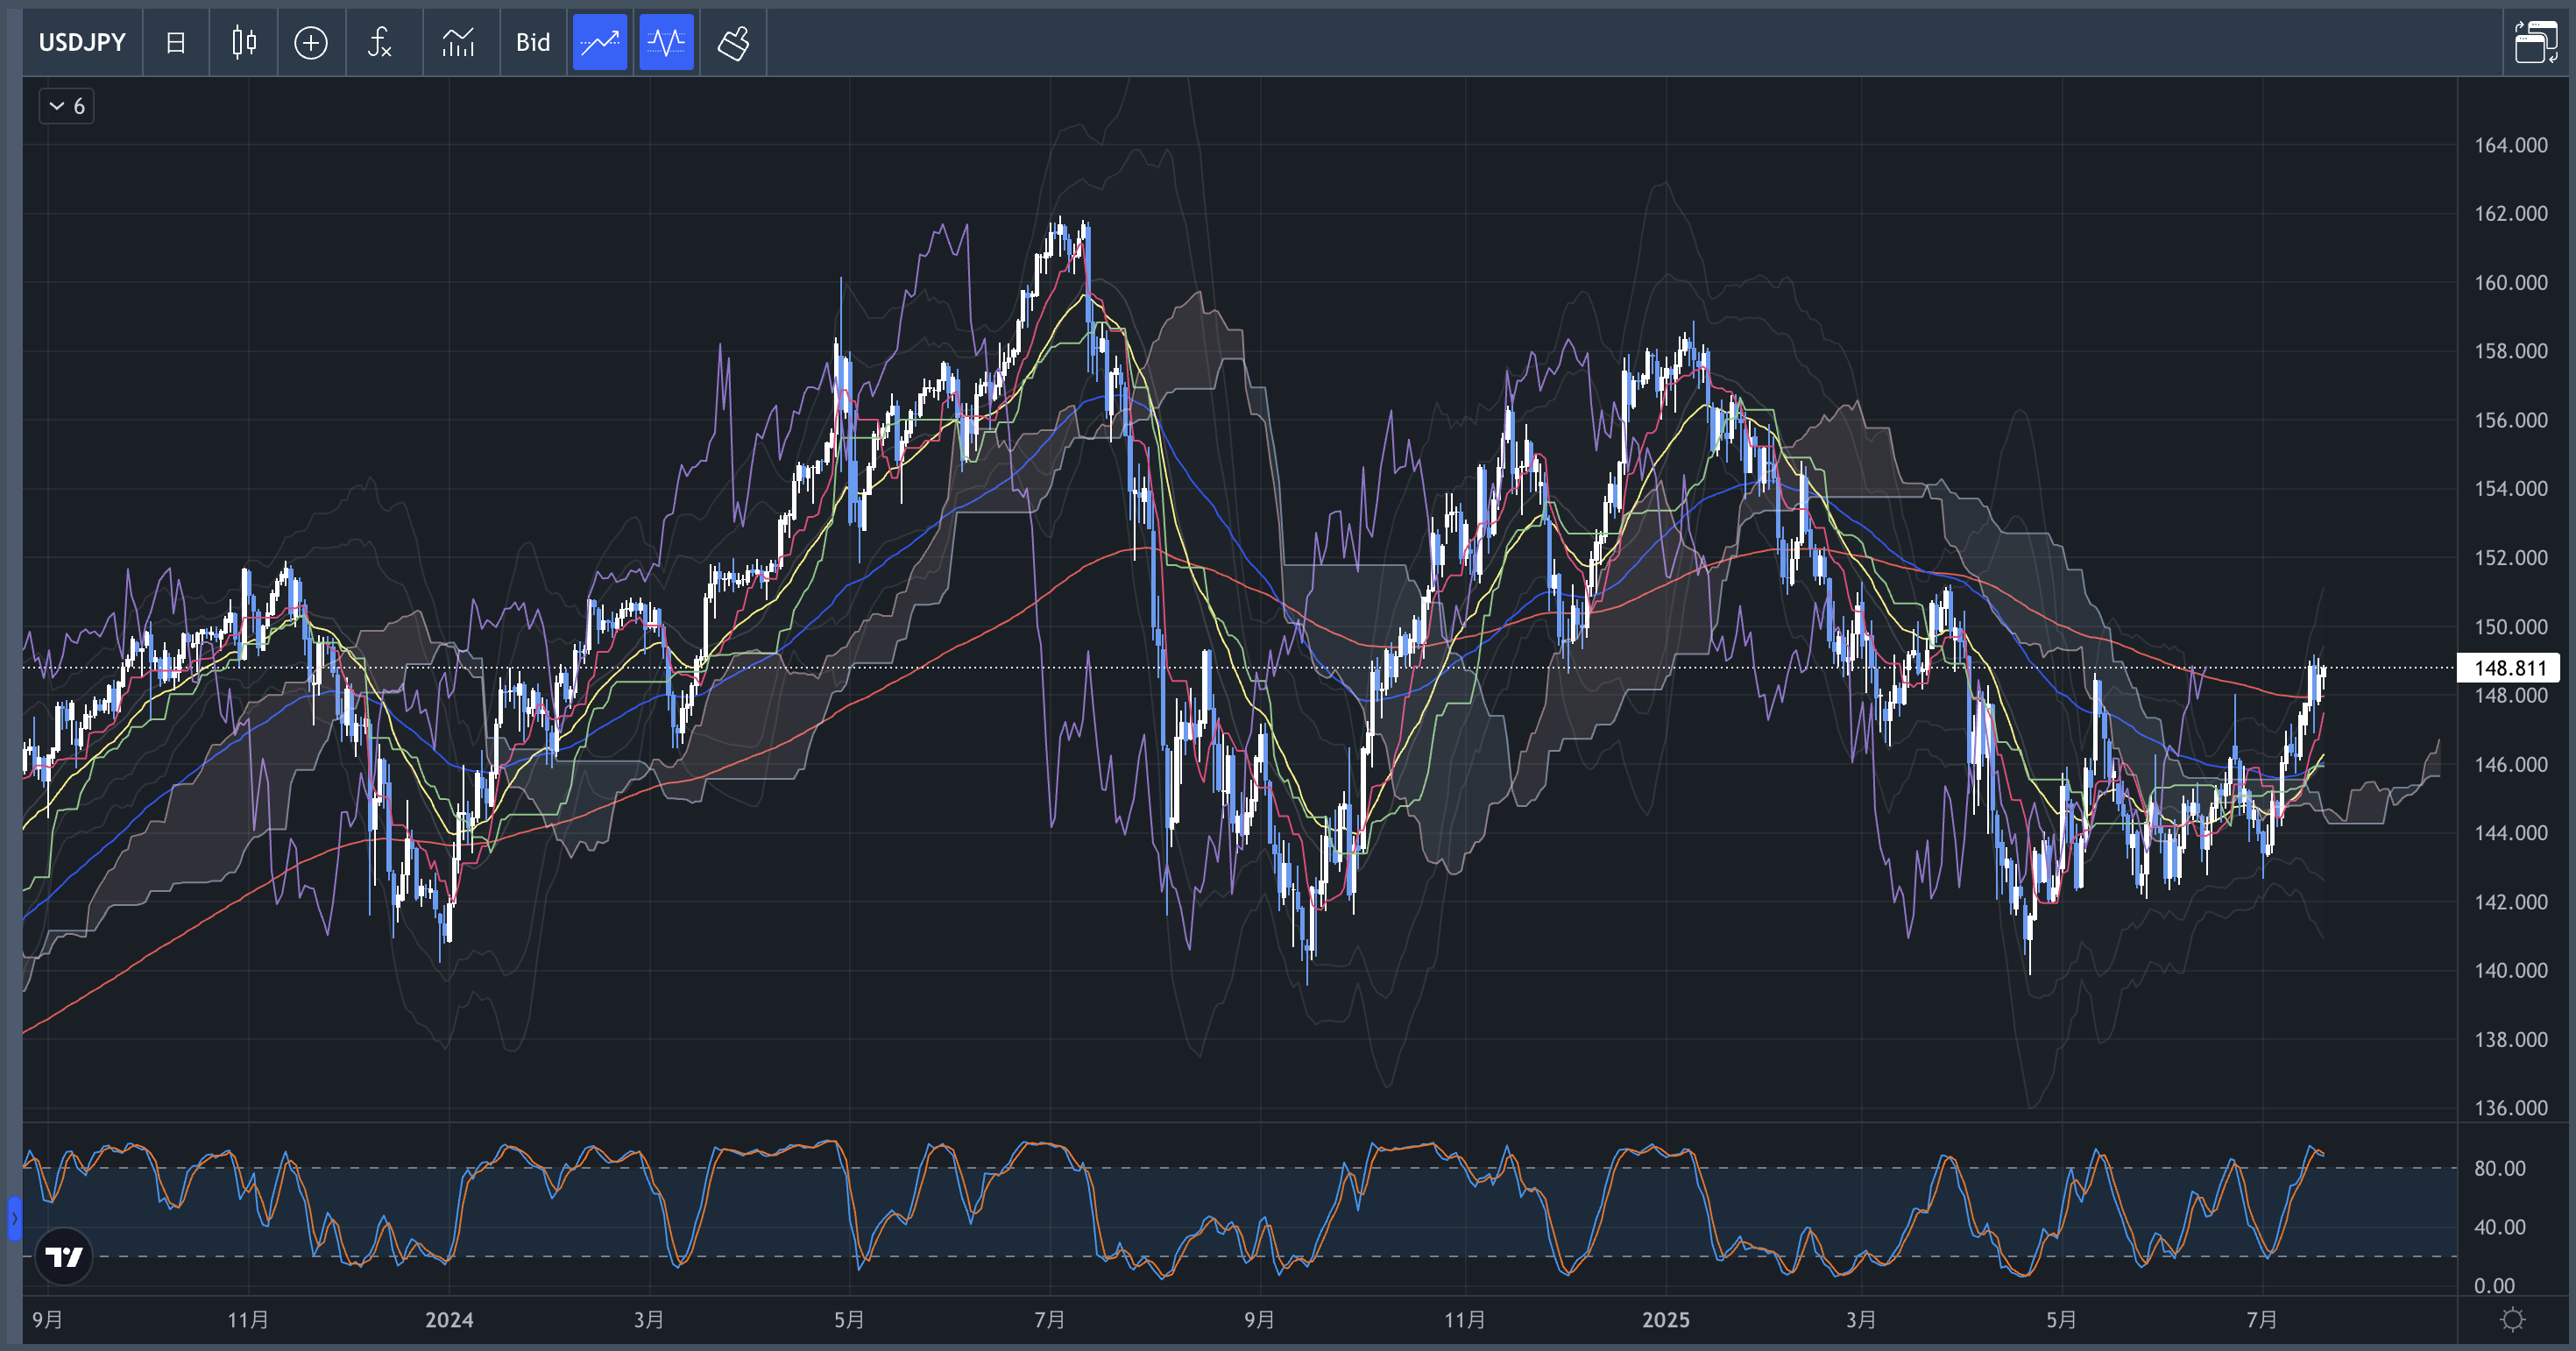
Task: Click the 40.00 oscillator scale label
Action: [x=2500, y=1227]
